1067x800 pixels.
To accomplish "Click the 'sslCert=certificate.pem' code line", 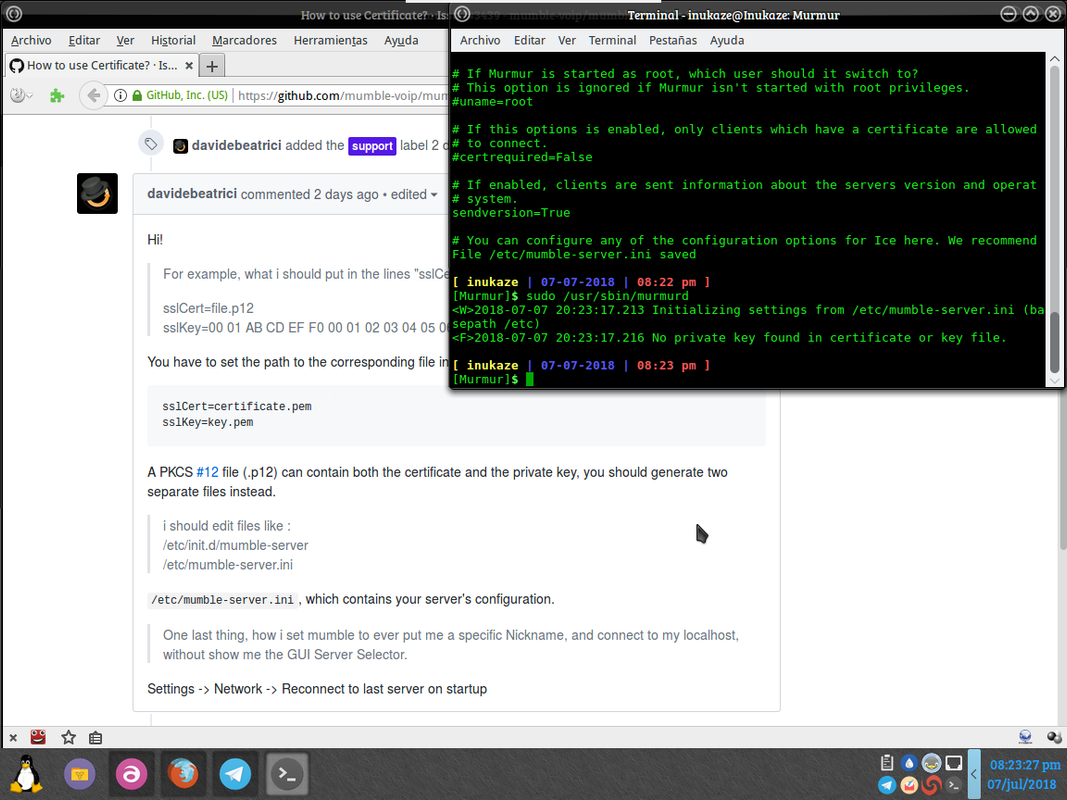I will point(237,406).
